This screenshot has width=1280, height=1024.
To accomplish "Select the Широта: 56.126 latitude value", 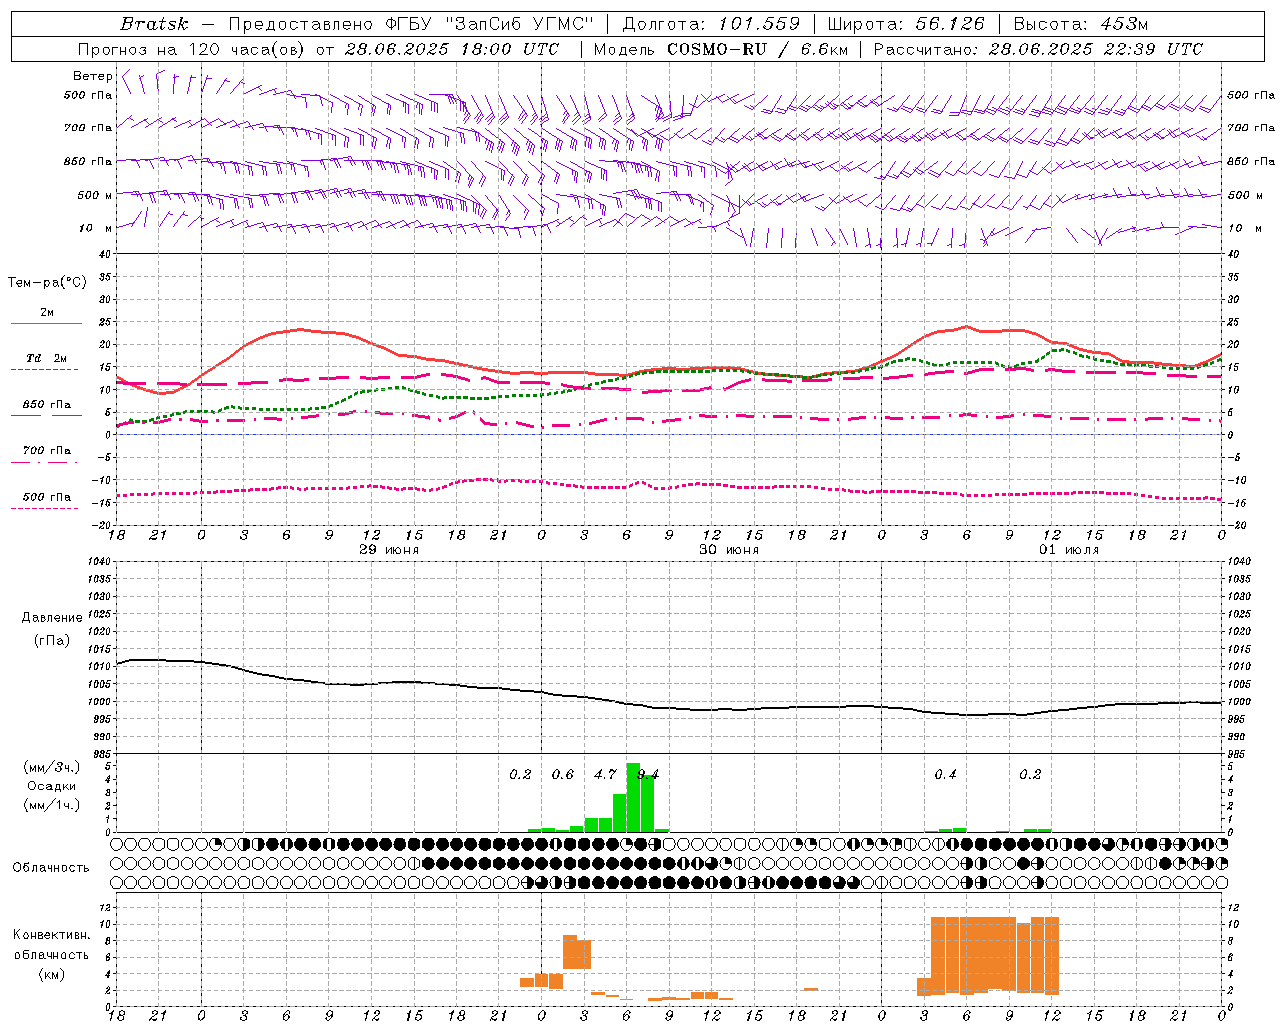I will (x=906, y=24).
